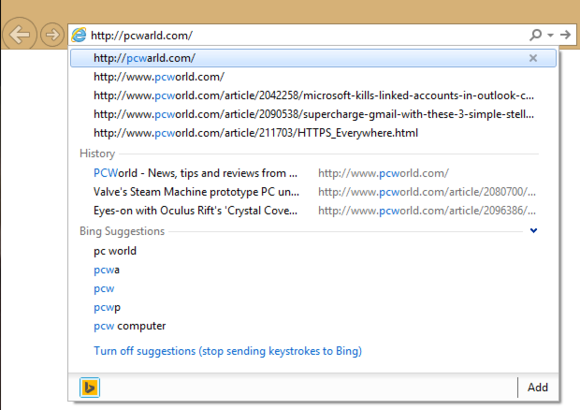Turn off suggestions link
This screenshot has height=410, width=580.
(x=227, y=351)
